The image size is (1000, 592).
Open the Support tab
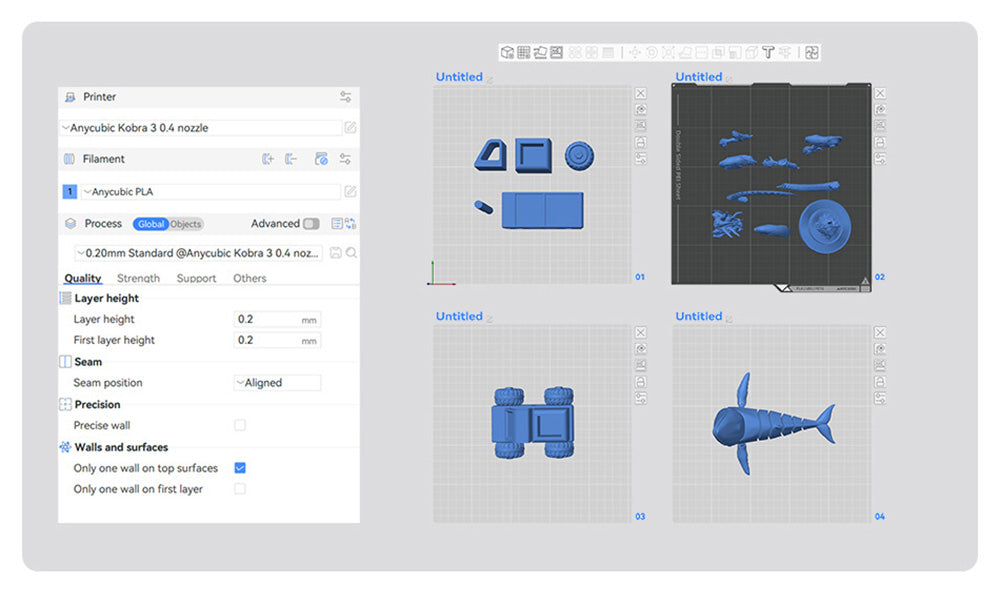tap(196, 279)
